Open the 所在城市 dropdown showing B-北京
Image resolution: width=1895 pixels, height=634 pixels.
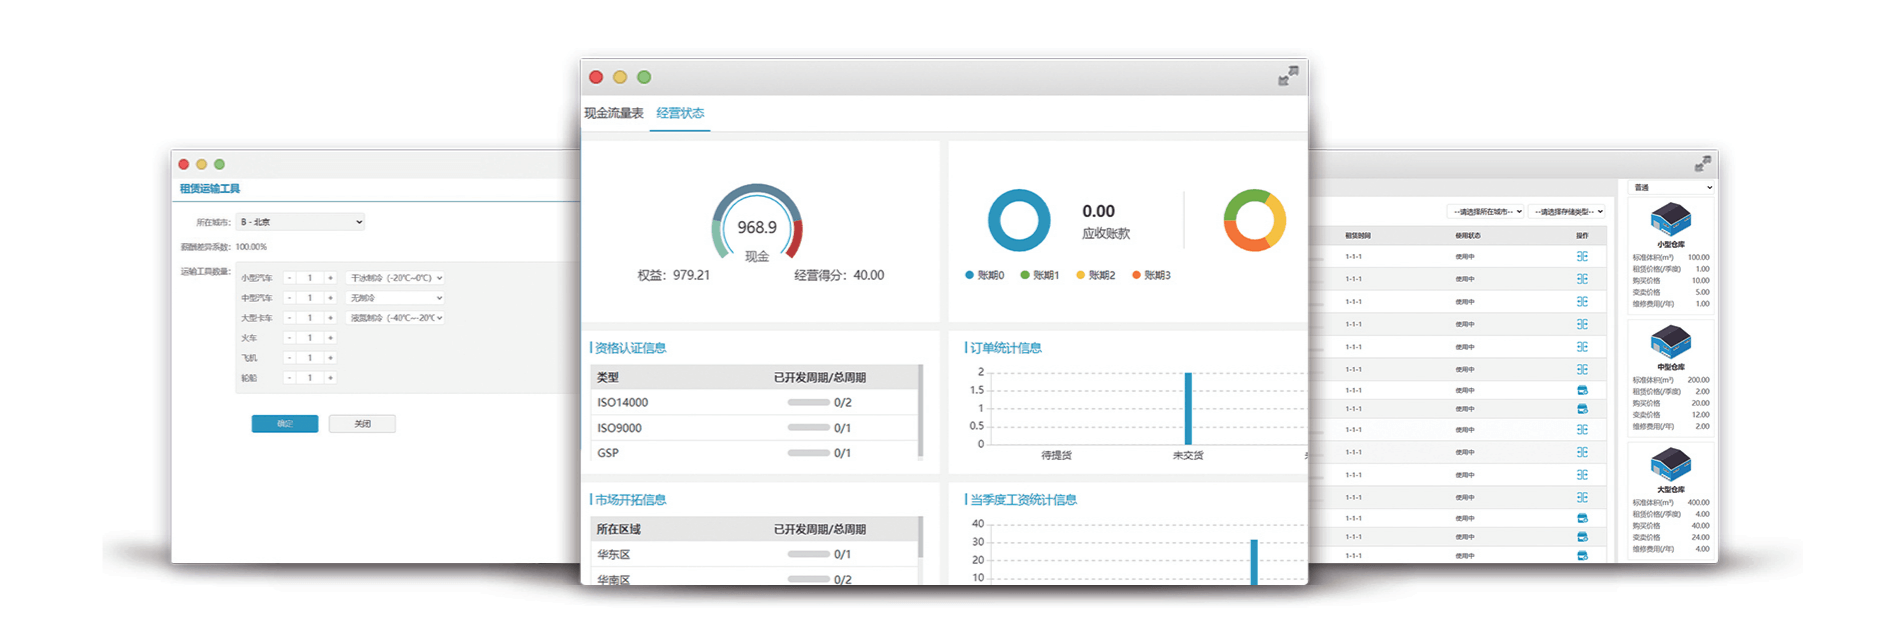tap(300, 222)
